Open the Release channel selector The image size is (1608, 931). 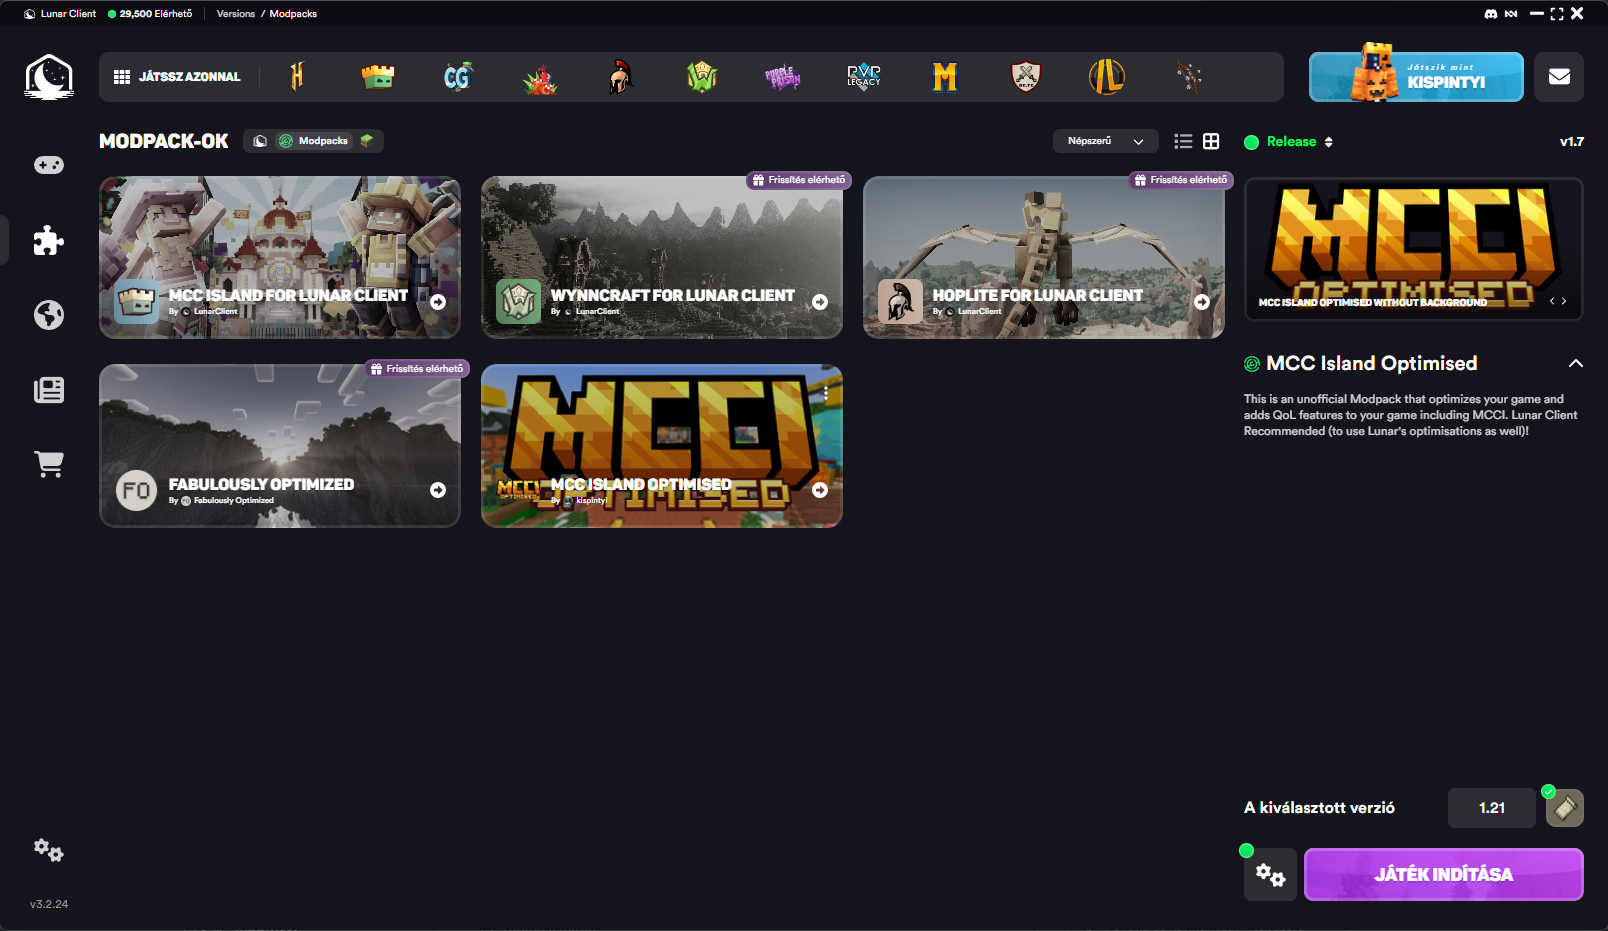1289,142
